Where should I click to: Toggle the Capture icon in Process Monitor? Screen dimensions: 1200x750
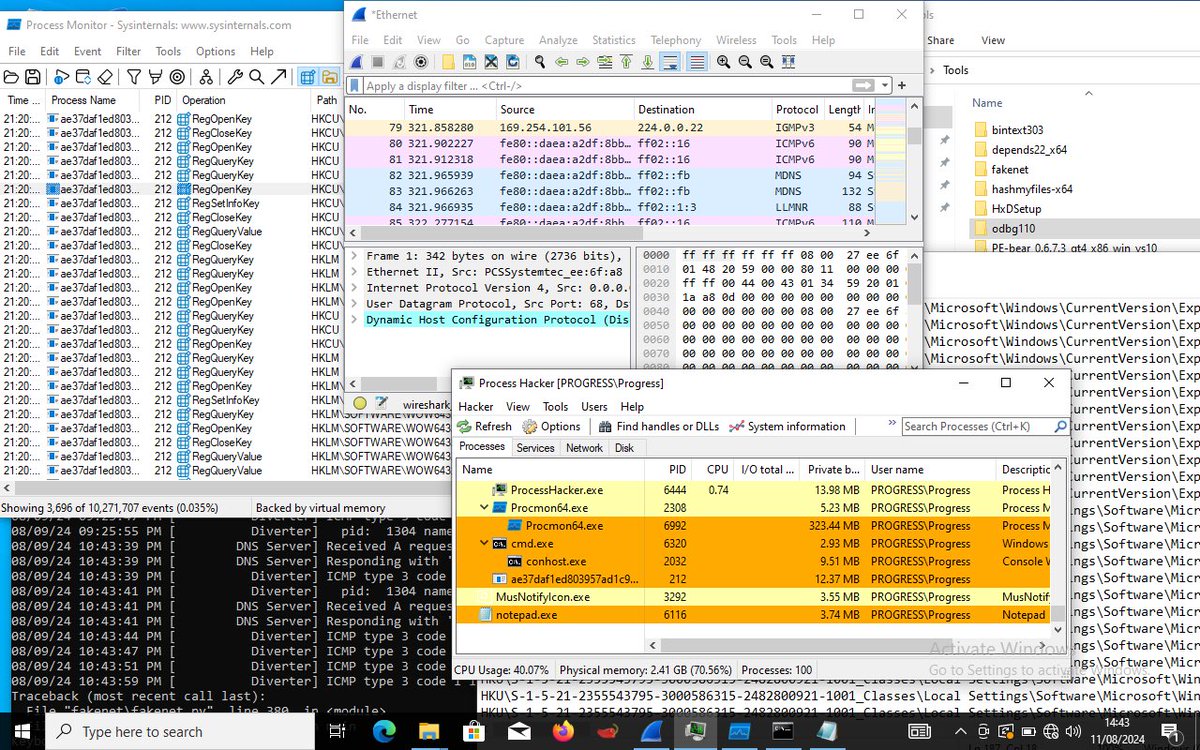61,77
